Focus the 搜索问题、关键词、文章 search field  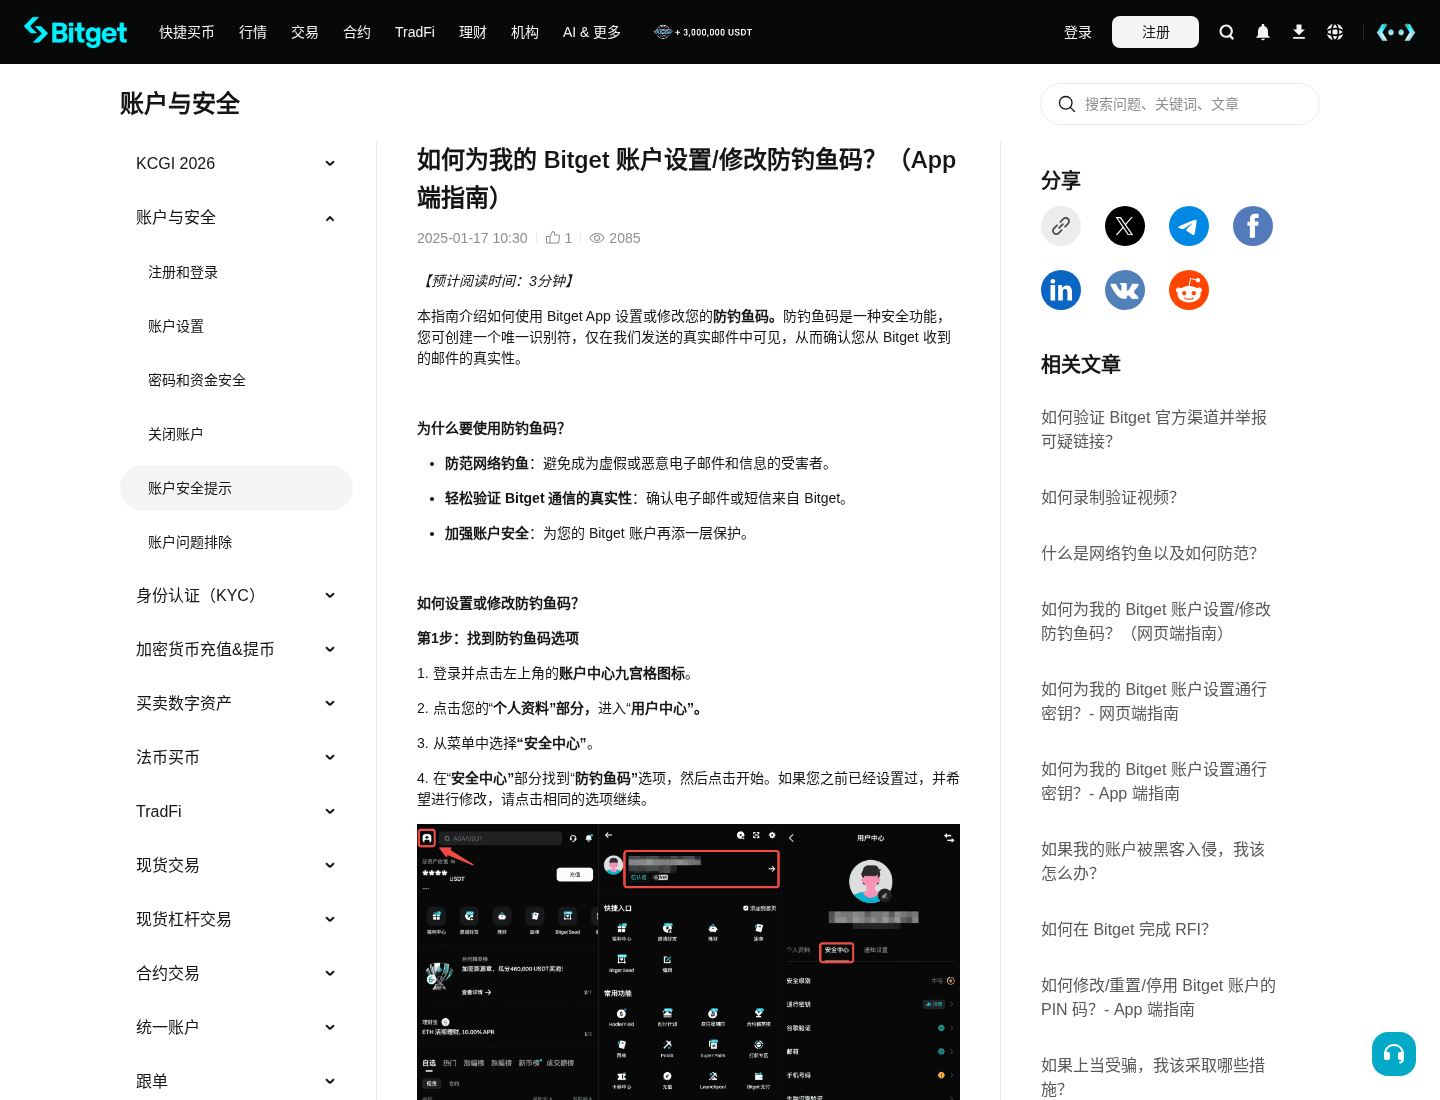1180,104
